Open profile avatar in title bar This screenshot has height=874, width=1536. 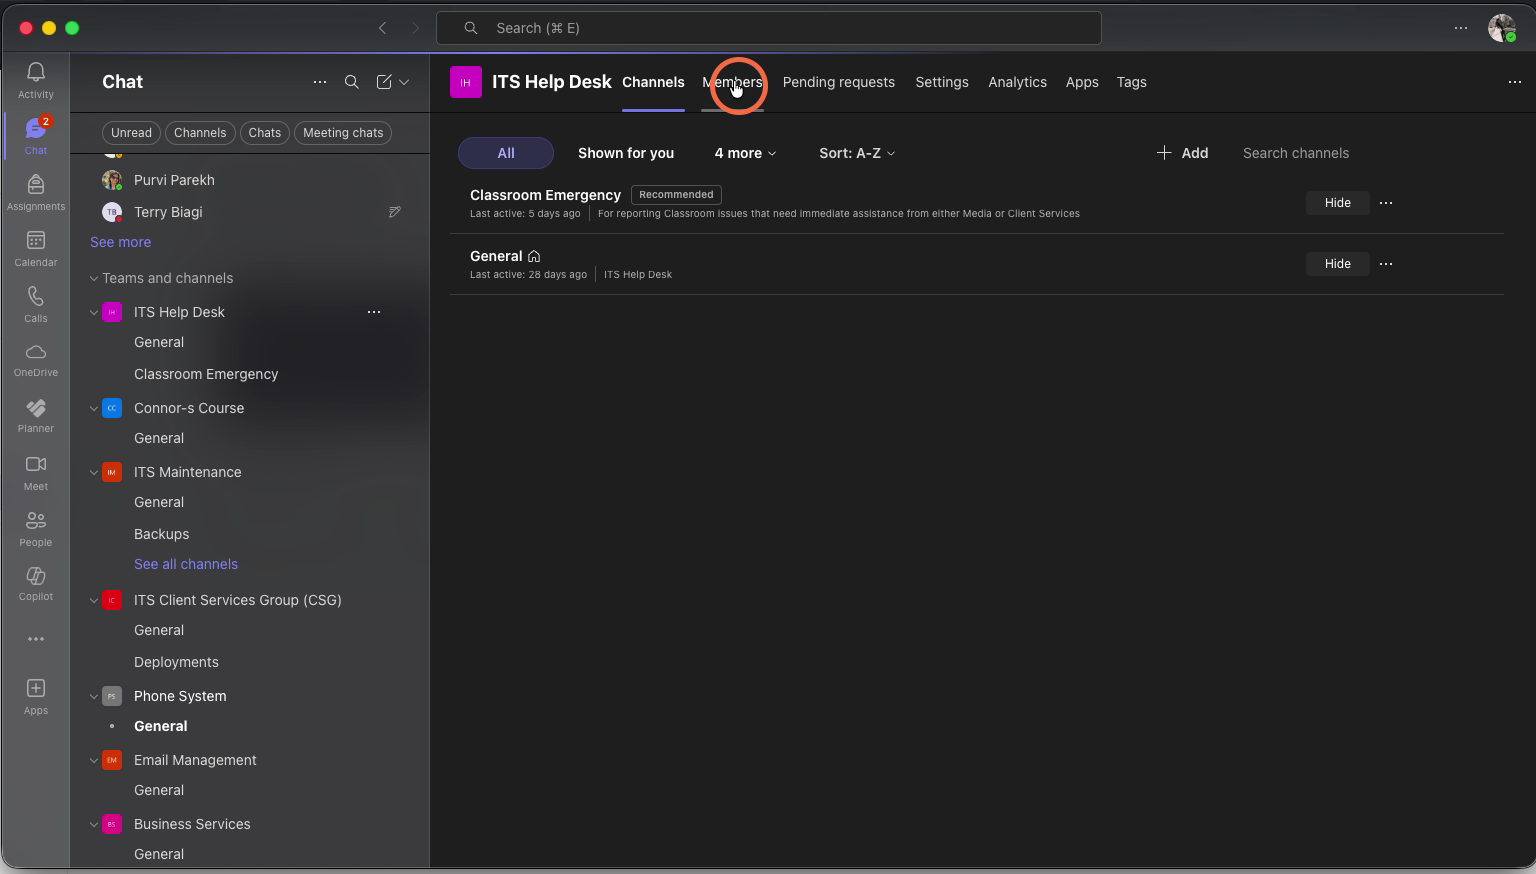point(1501,28)
